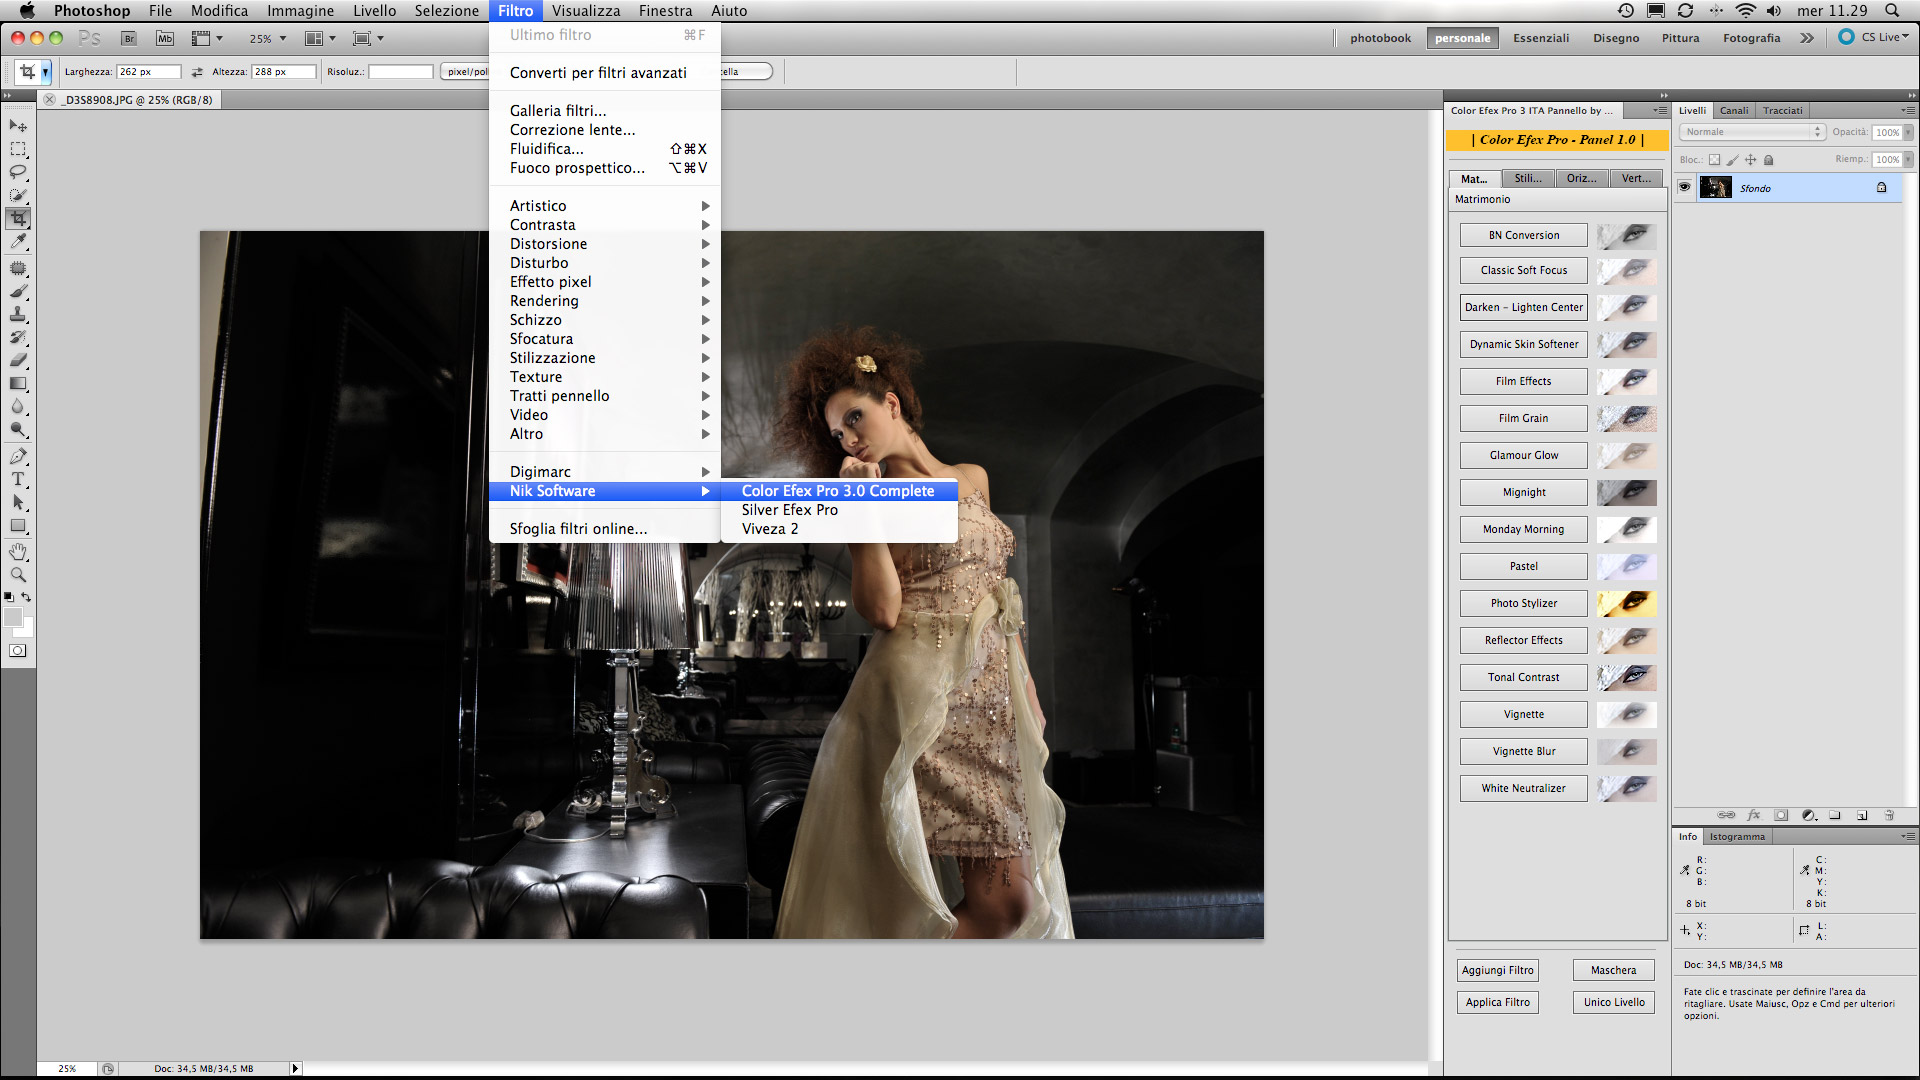
Task: Launch Mini Bridge from the application bar
Action: point(165,38)
